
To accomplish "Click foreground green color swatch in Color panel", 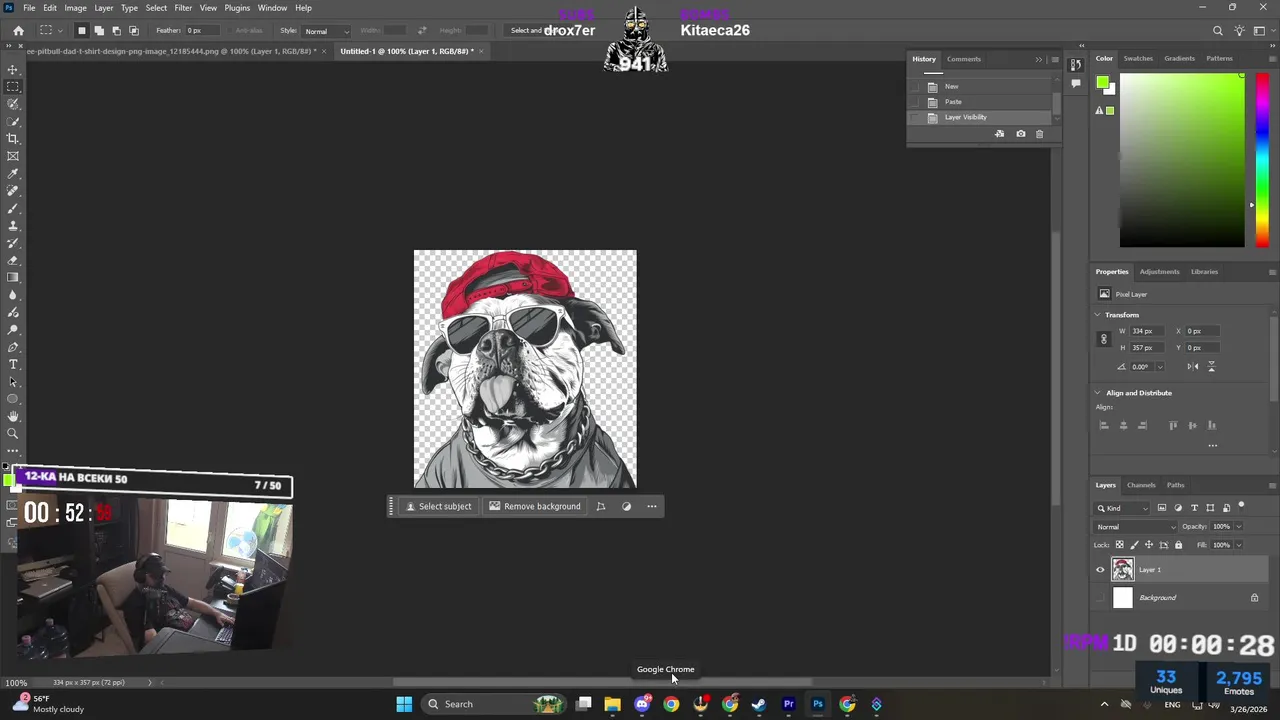I will (x=1102, y=83).
